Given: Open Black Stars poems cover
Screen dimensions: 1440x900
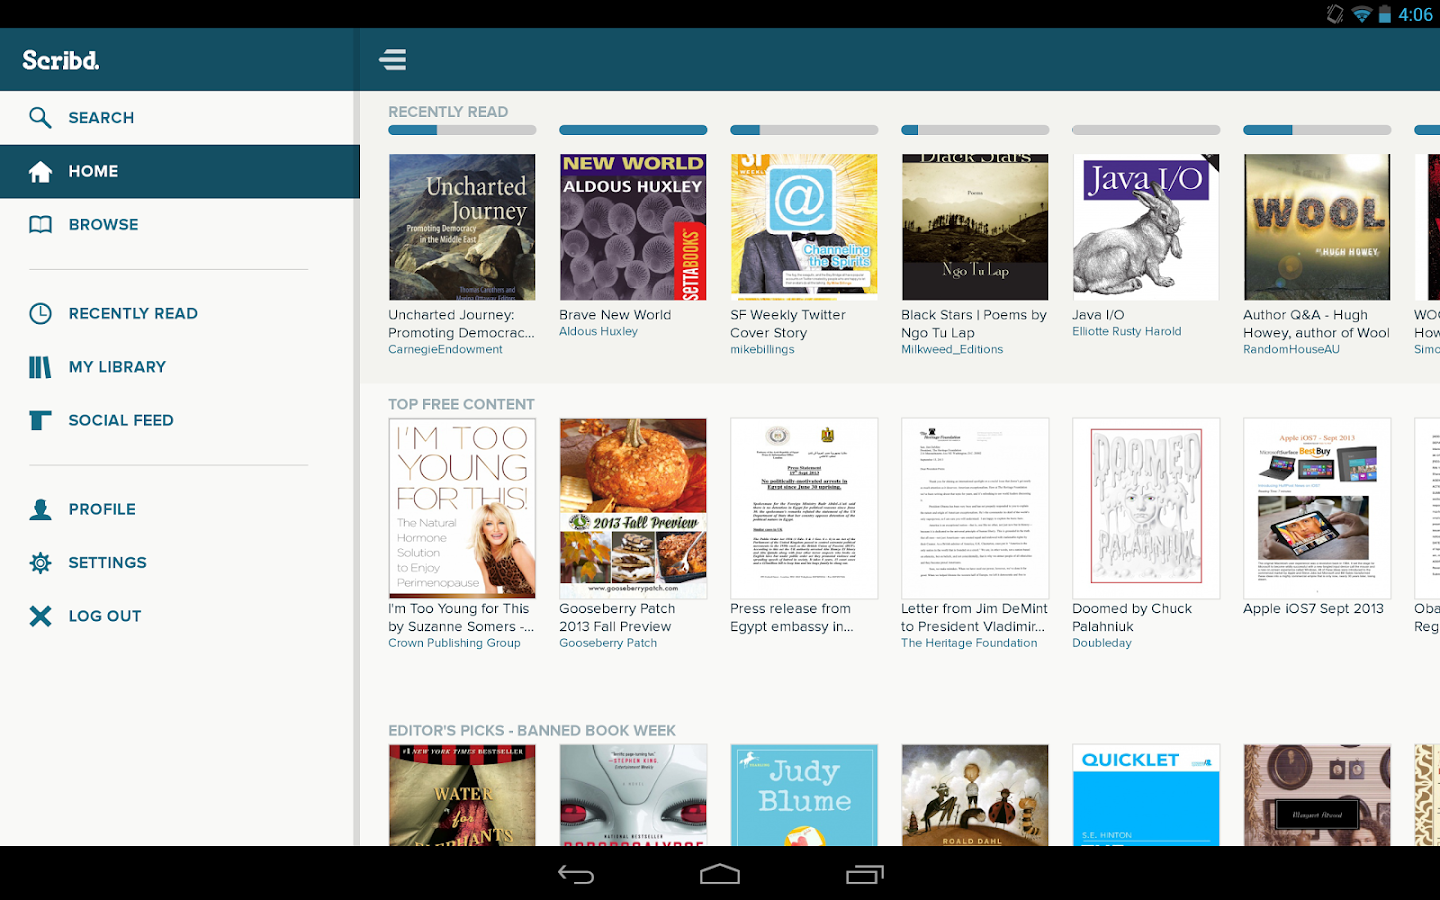Looking at the screenshot, I should [x=975, y=227].
